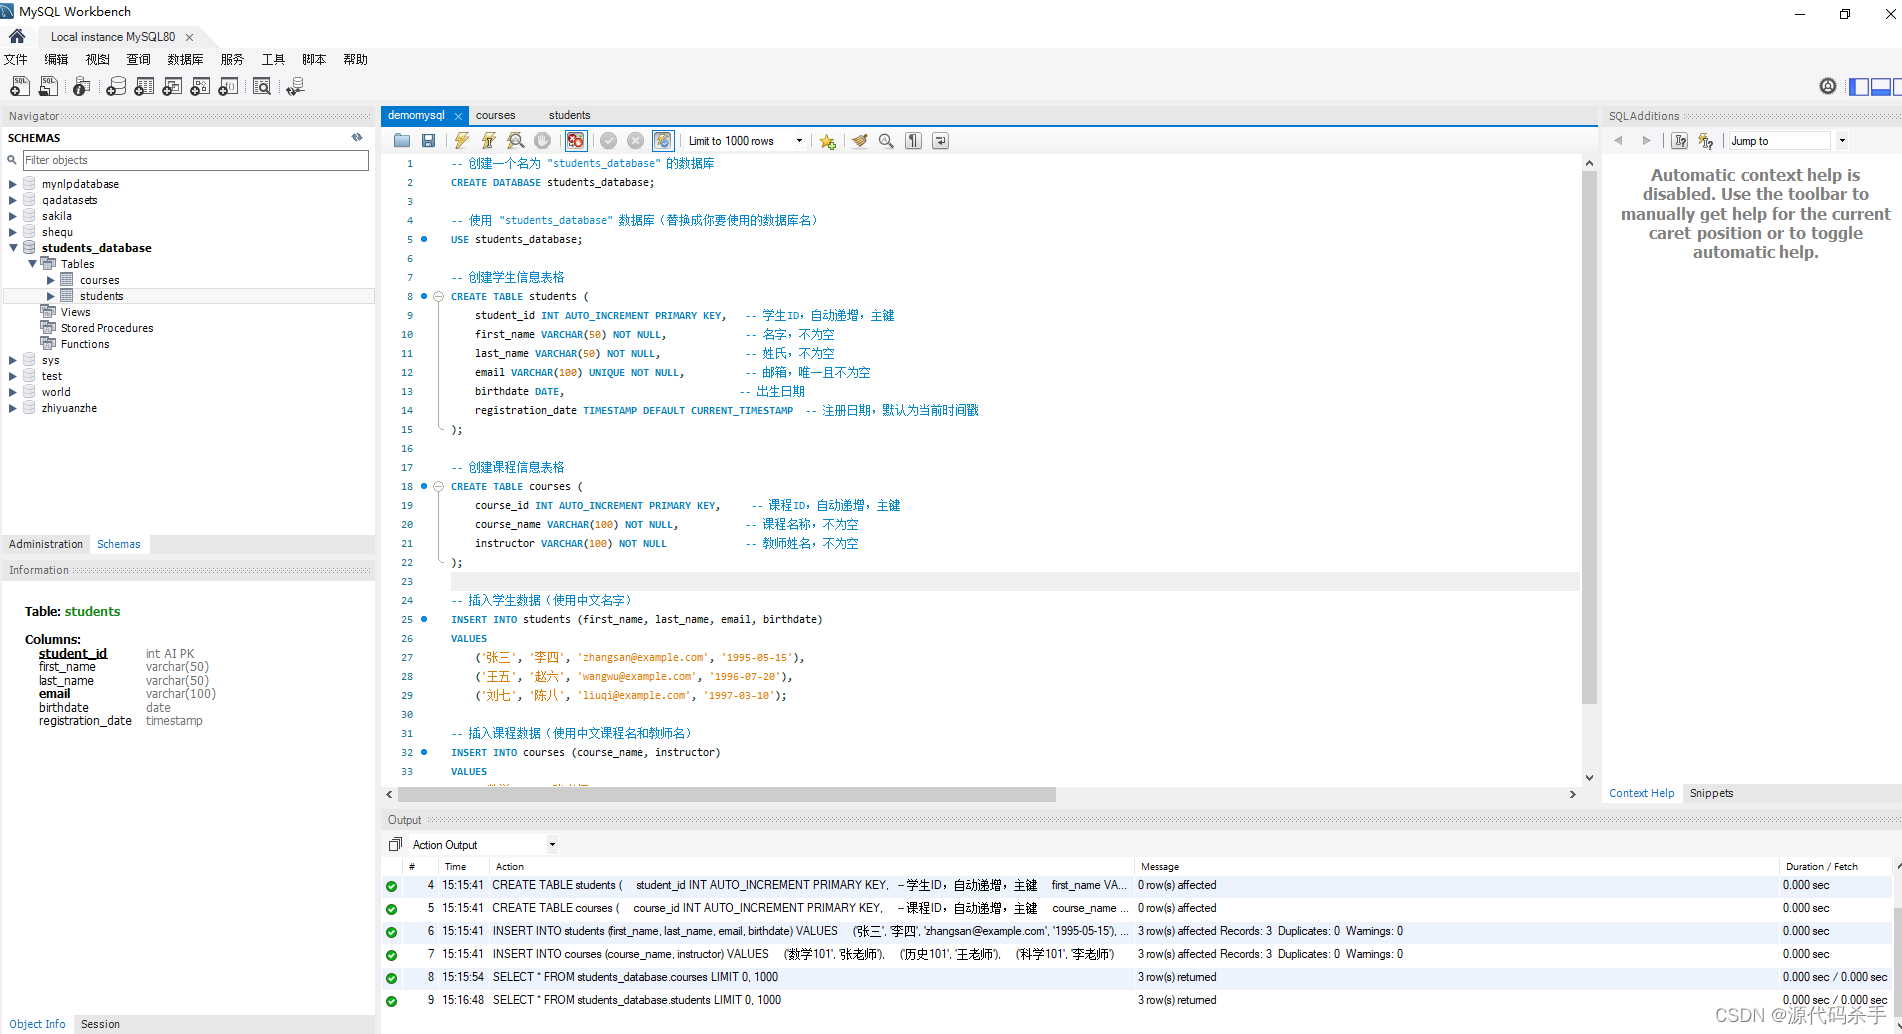Switch to the students editor tab
Image resolution: width=1902 pixels, height=1034 pixels.
(569, 115)
